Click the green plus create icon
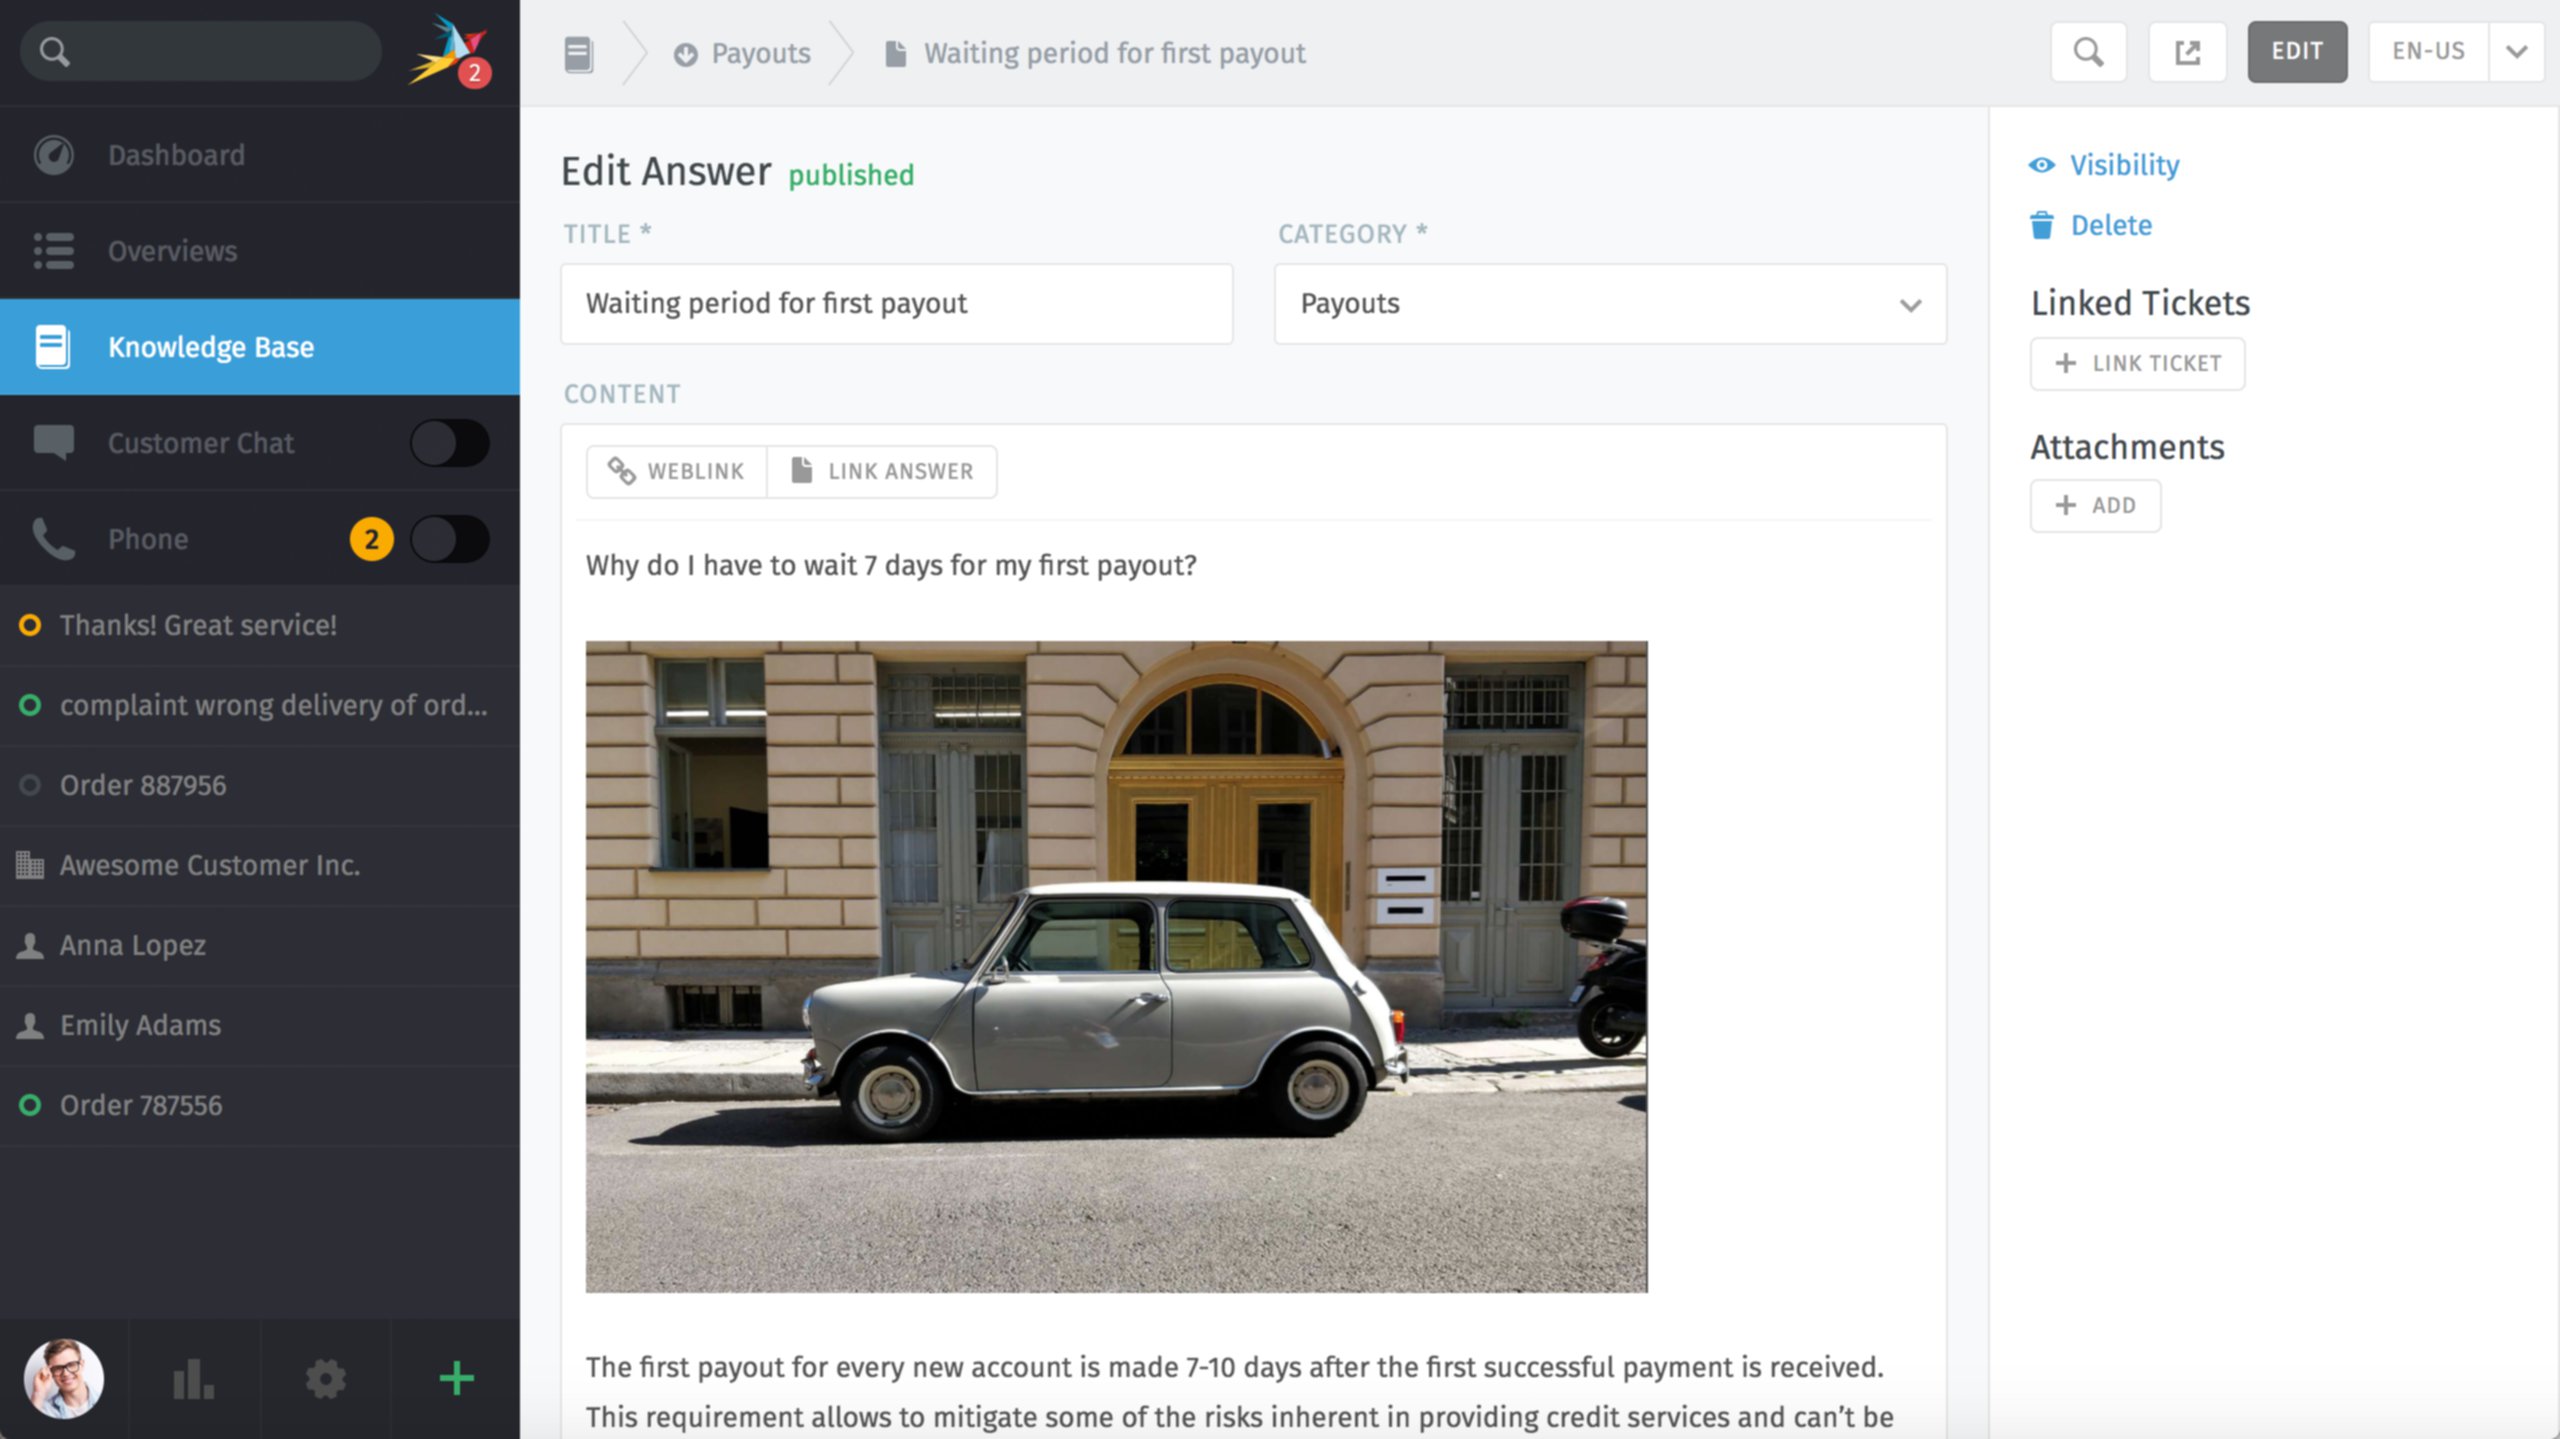This screenshot has height=1439, width=2560. [456, 1379]
